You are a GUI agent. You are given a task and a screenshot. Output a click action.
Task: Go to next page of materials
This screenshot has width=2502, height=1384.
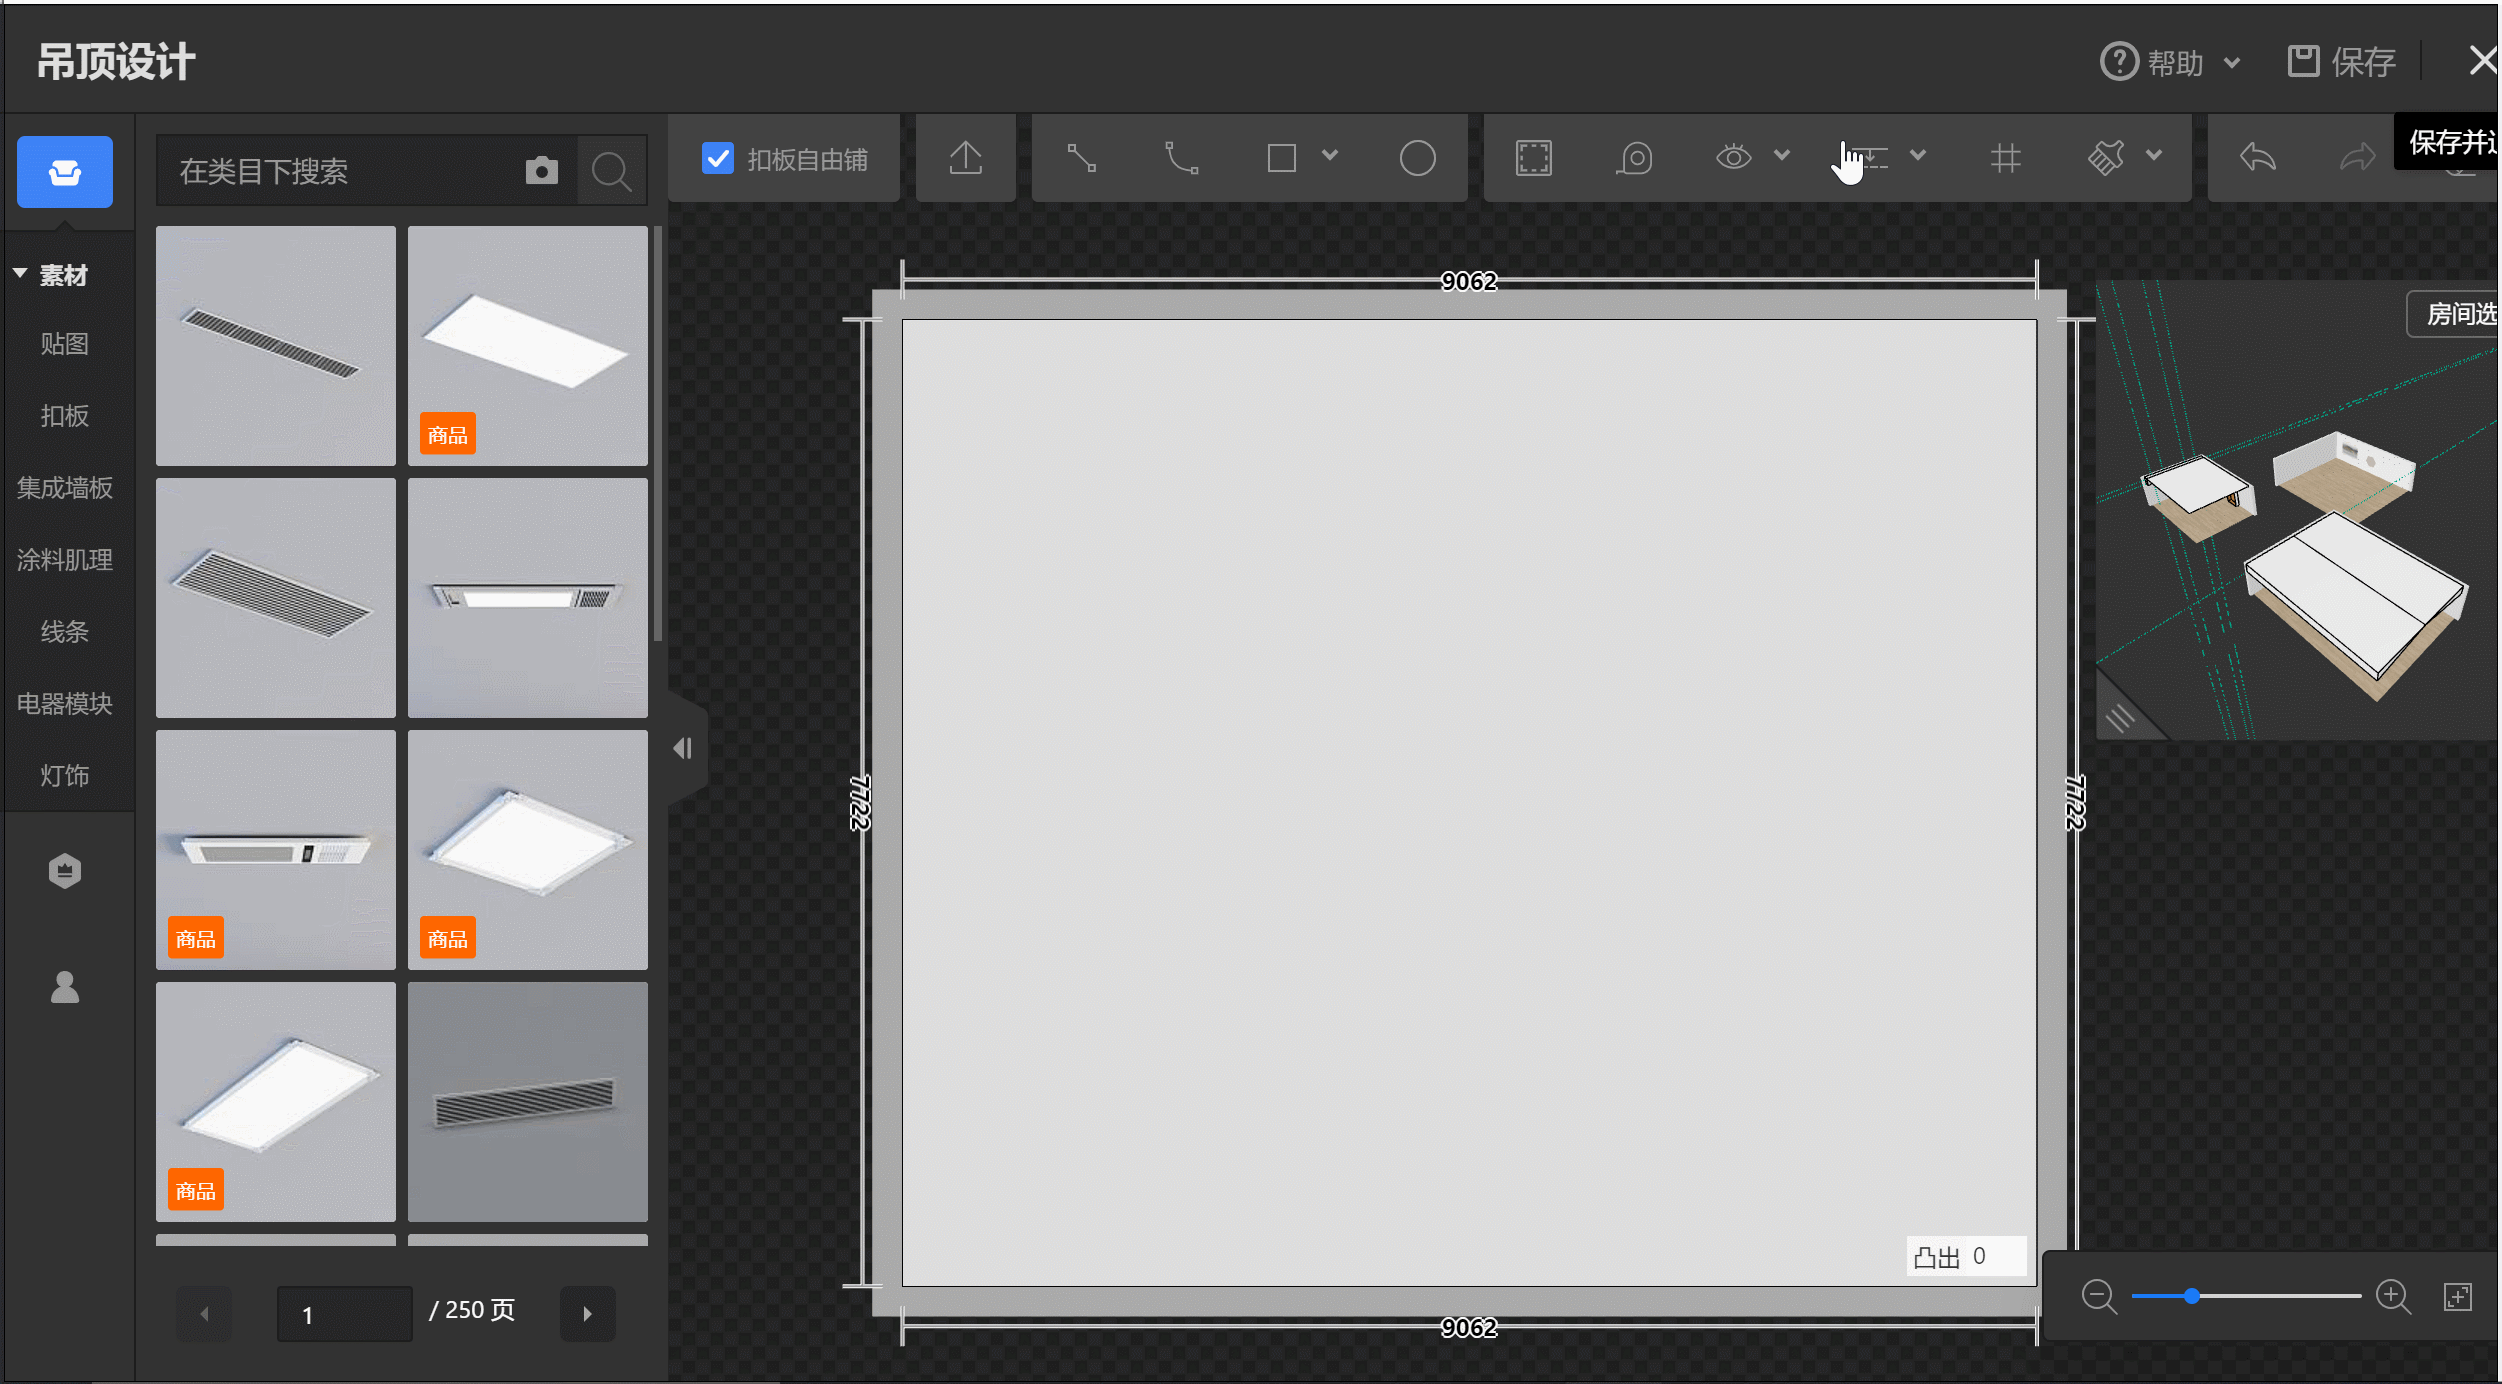587,1313
